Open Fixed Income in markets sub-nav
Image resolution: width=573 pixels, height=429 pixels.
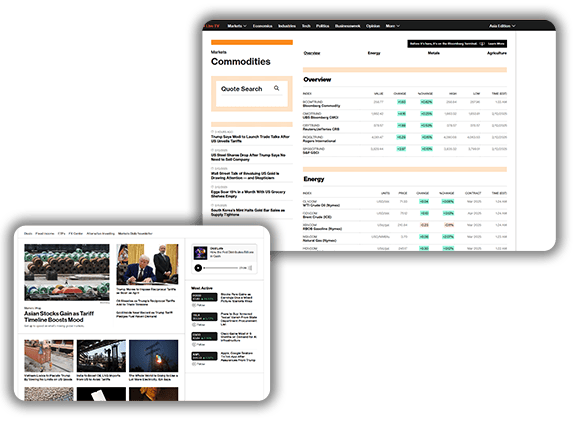(x=45, y=234)
